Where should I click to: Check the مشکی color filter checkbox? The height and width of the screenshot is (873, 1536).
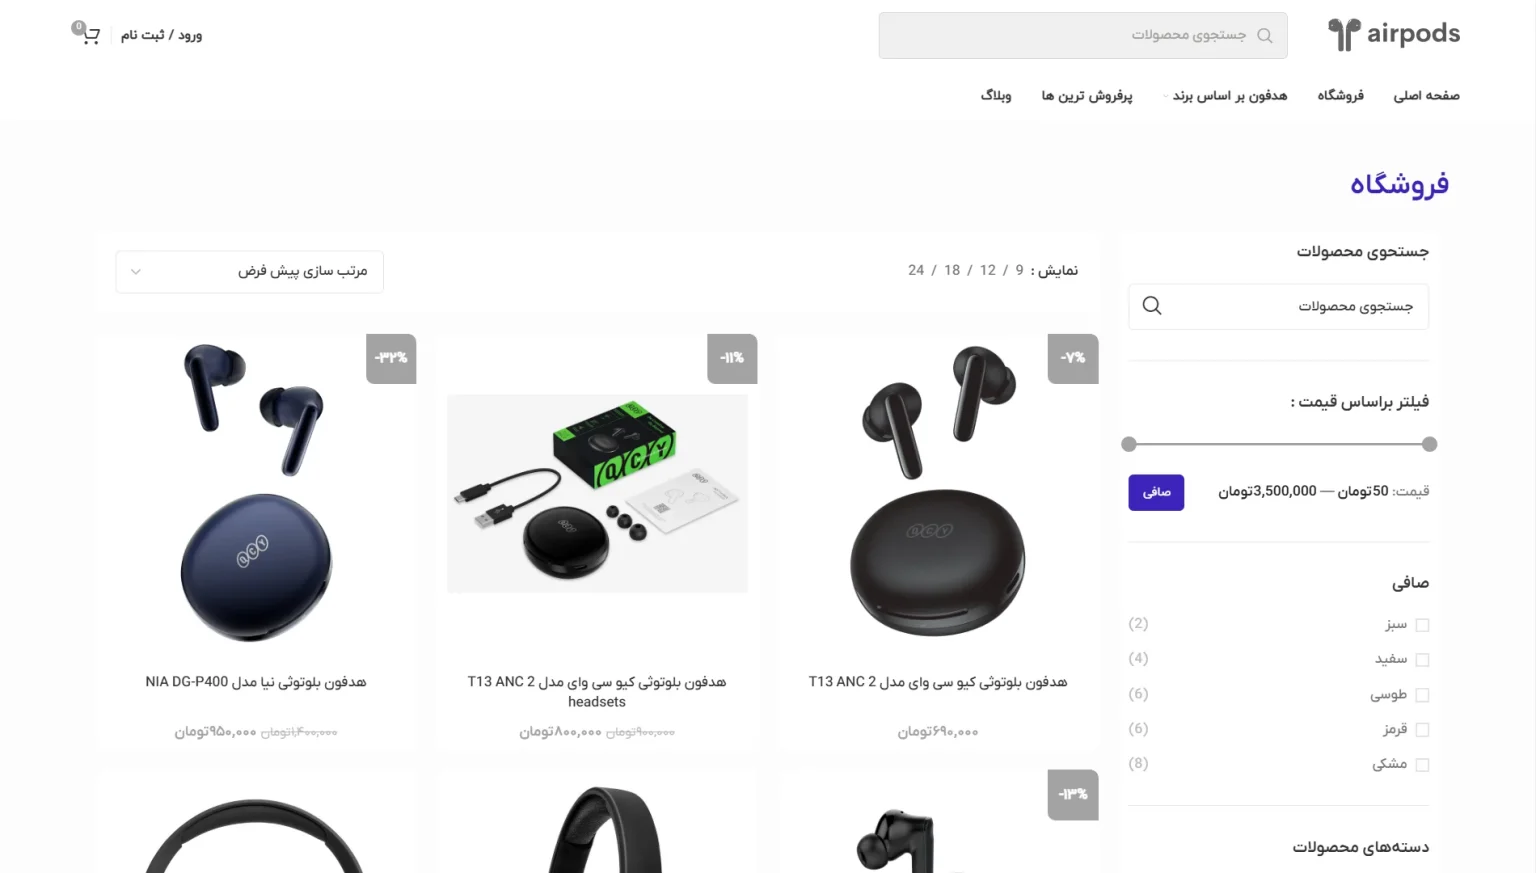(x=1423, y=765)
